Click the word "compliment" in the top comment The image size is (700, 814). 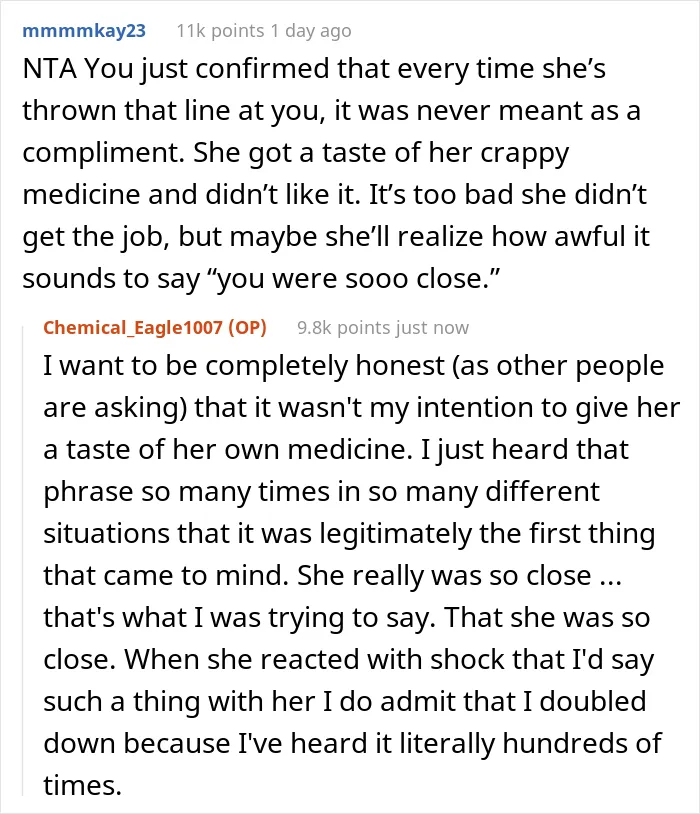tap(103, 153)
